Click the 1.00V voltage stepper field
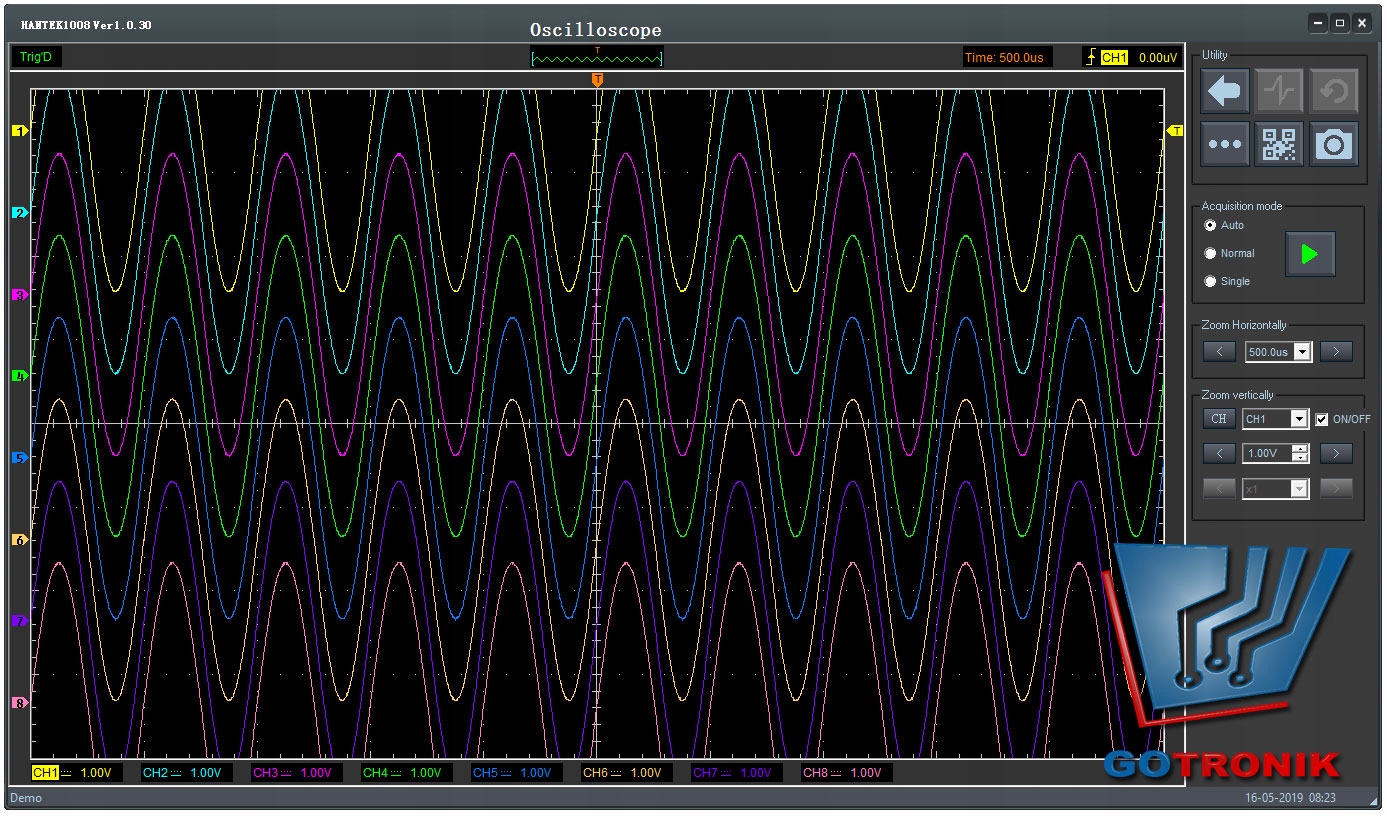Image resolution: width=1387 pixels, height=816 pixels. [x=1276, y=454]
